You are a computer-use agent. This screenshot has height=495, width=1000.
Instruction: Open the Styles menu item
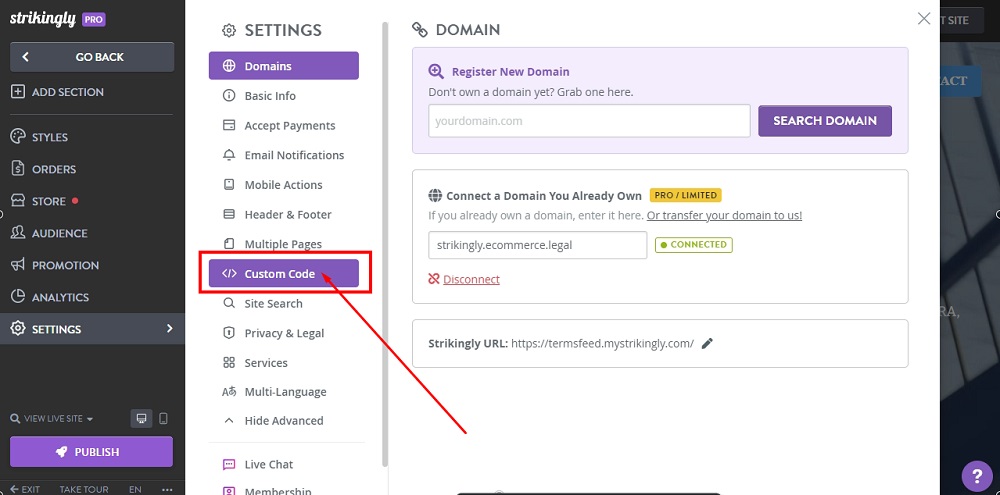pyautogui.click(x=40, y=137)
